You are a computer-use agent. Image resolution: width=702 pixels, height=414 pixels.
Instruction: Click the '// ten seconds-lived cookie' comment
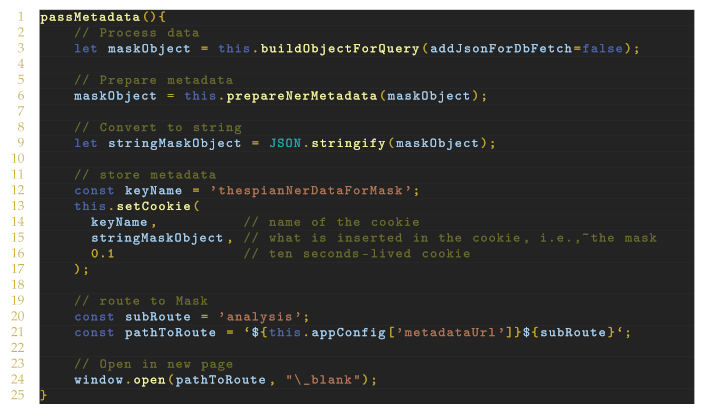pyautogui.click(x=356, y=253)
